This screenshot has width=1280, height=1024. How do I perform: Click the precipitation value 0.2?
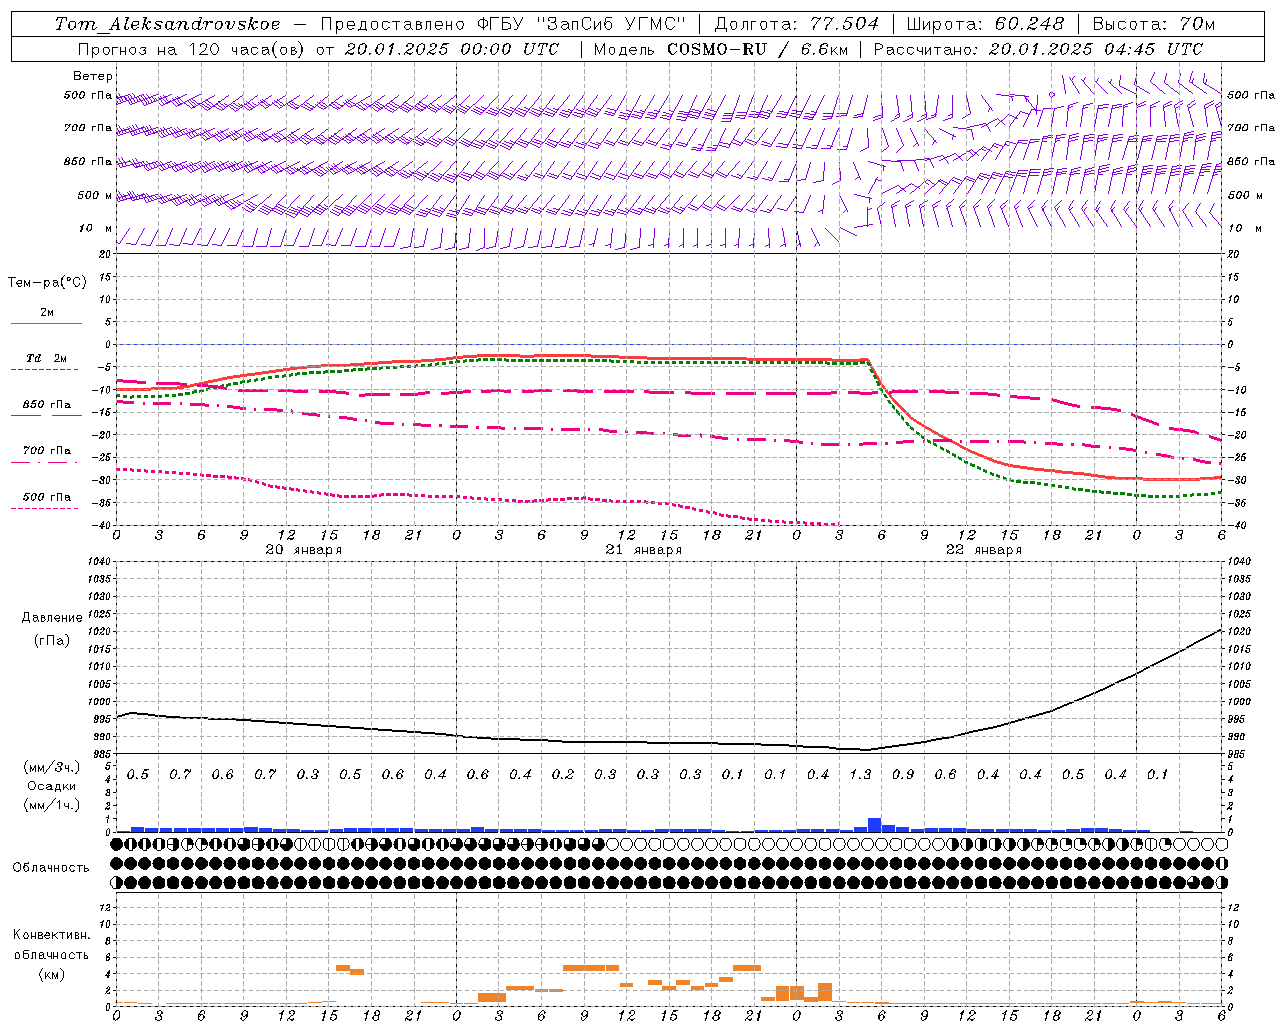point(563,774)
